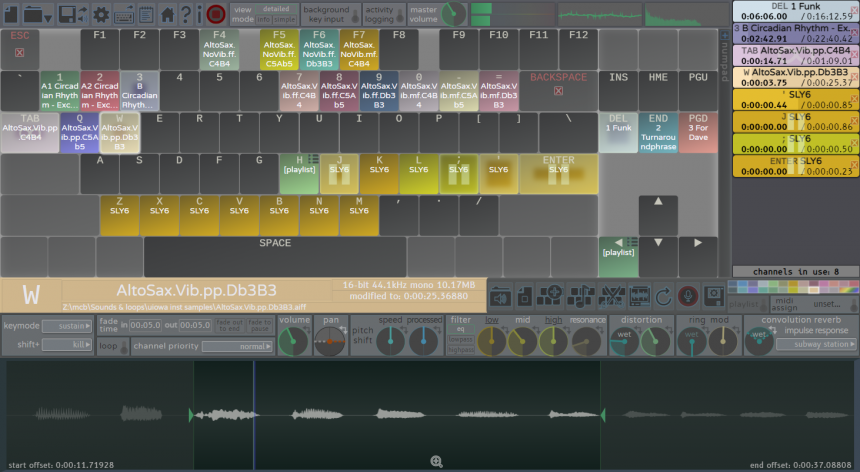Click the PGD 3 For Dave key
The width and height of the screenshot is (860, 472).
click(698, 133)
